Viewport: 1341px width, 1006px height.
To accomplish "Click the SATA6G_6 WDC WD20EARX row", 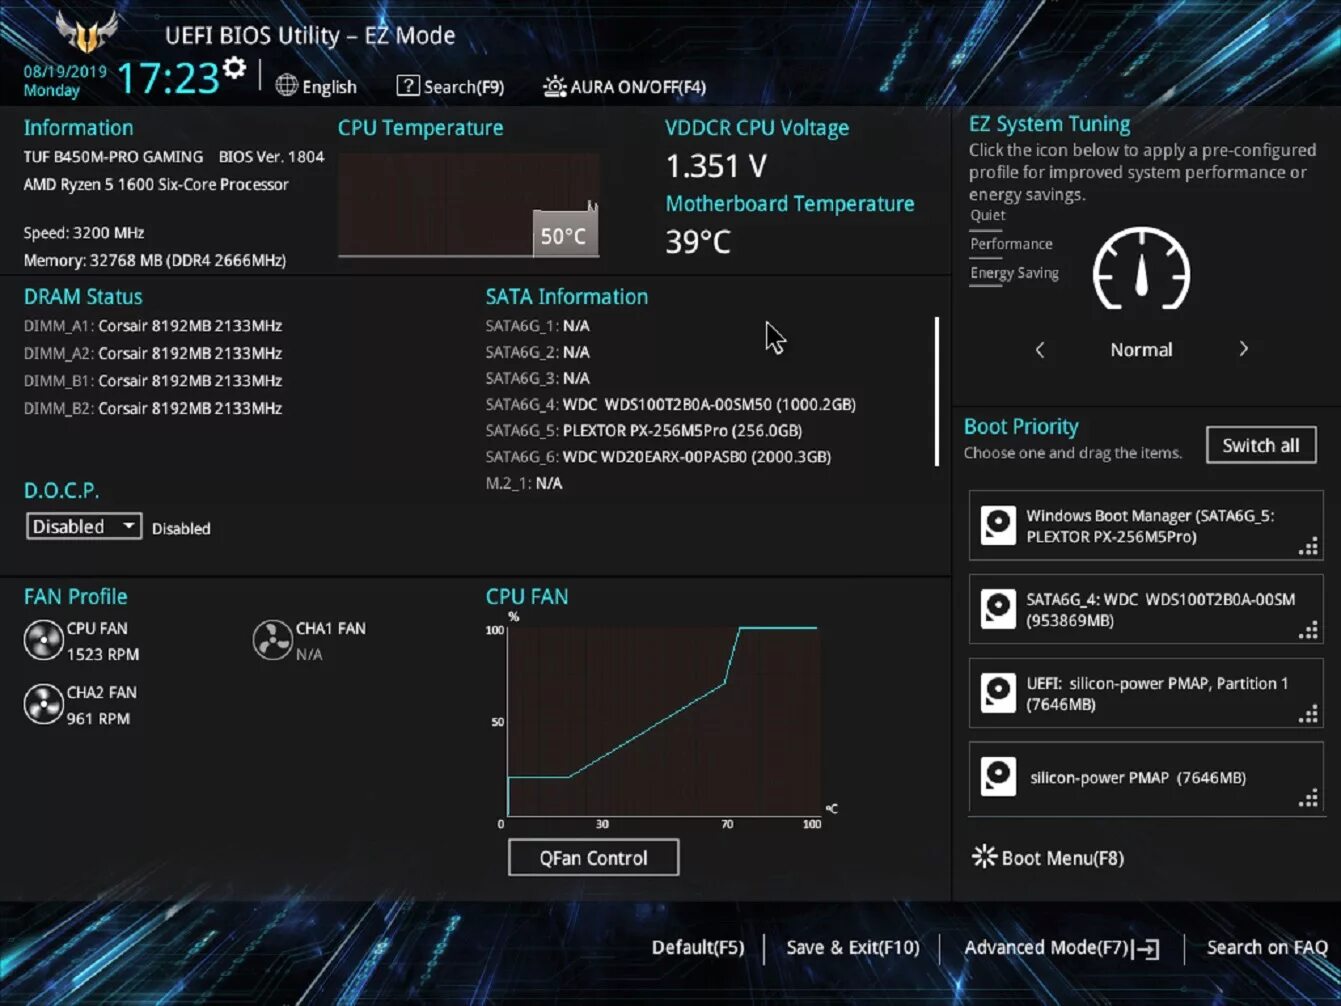I will coord(658,457).
